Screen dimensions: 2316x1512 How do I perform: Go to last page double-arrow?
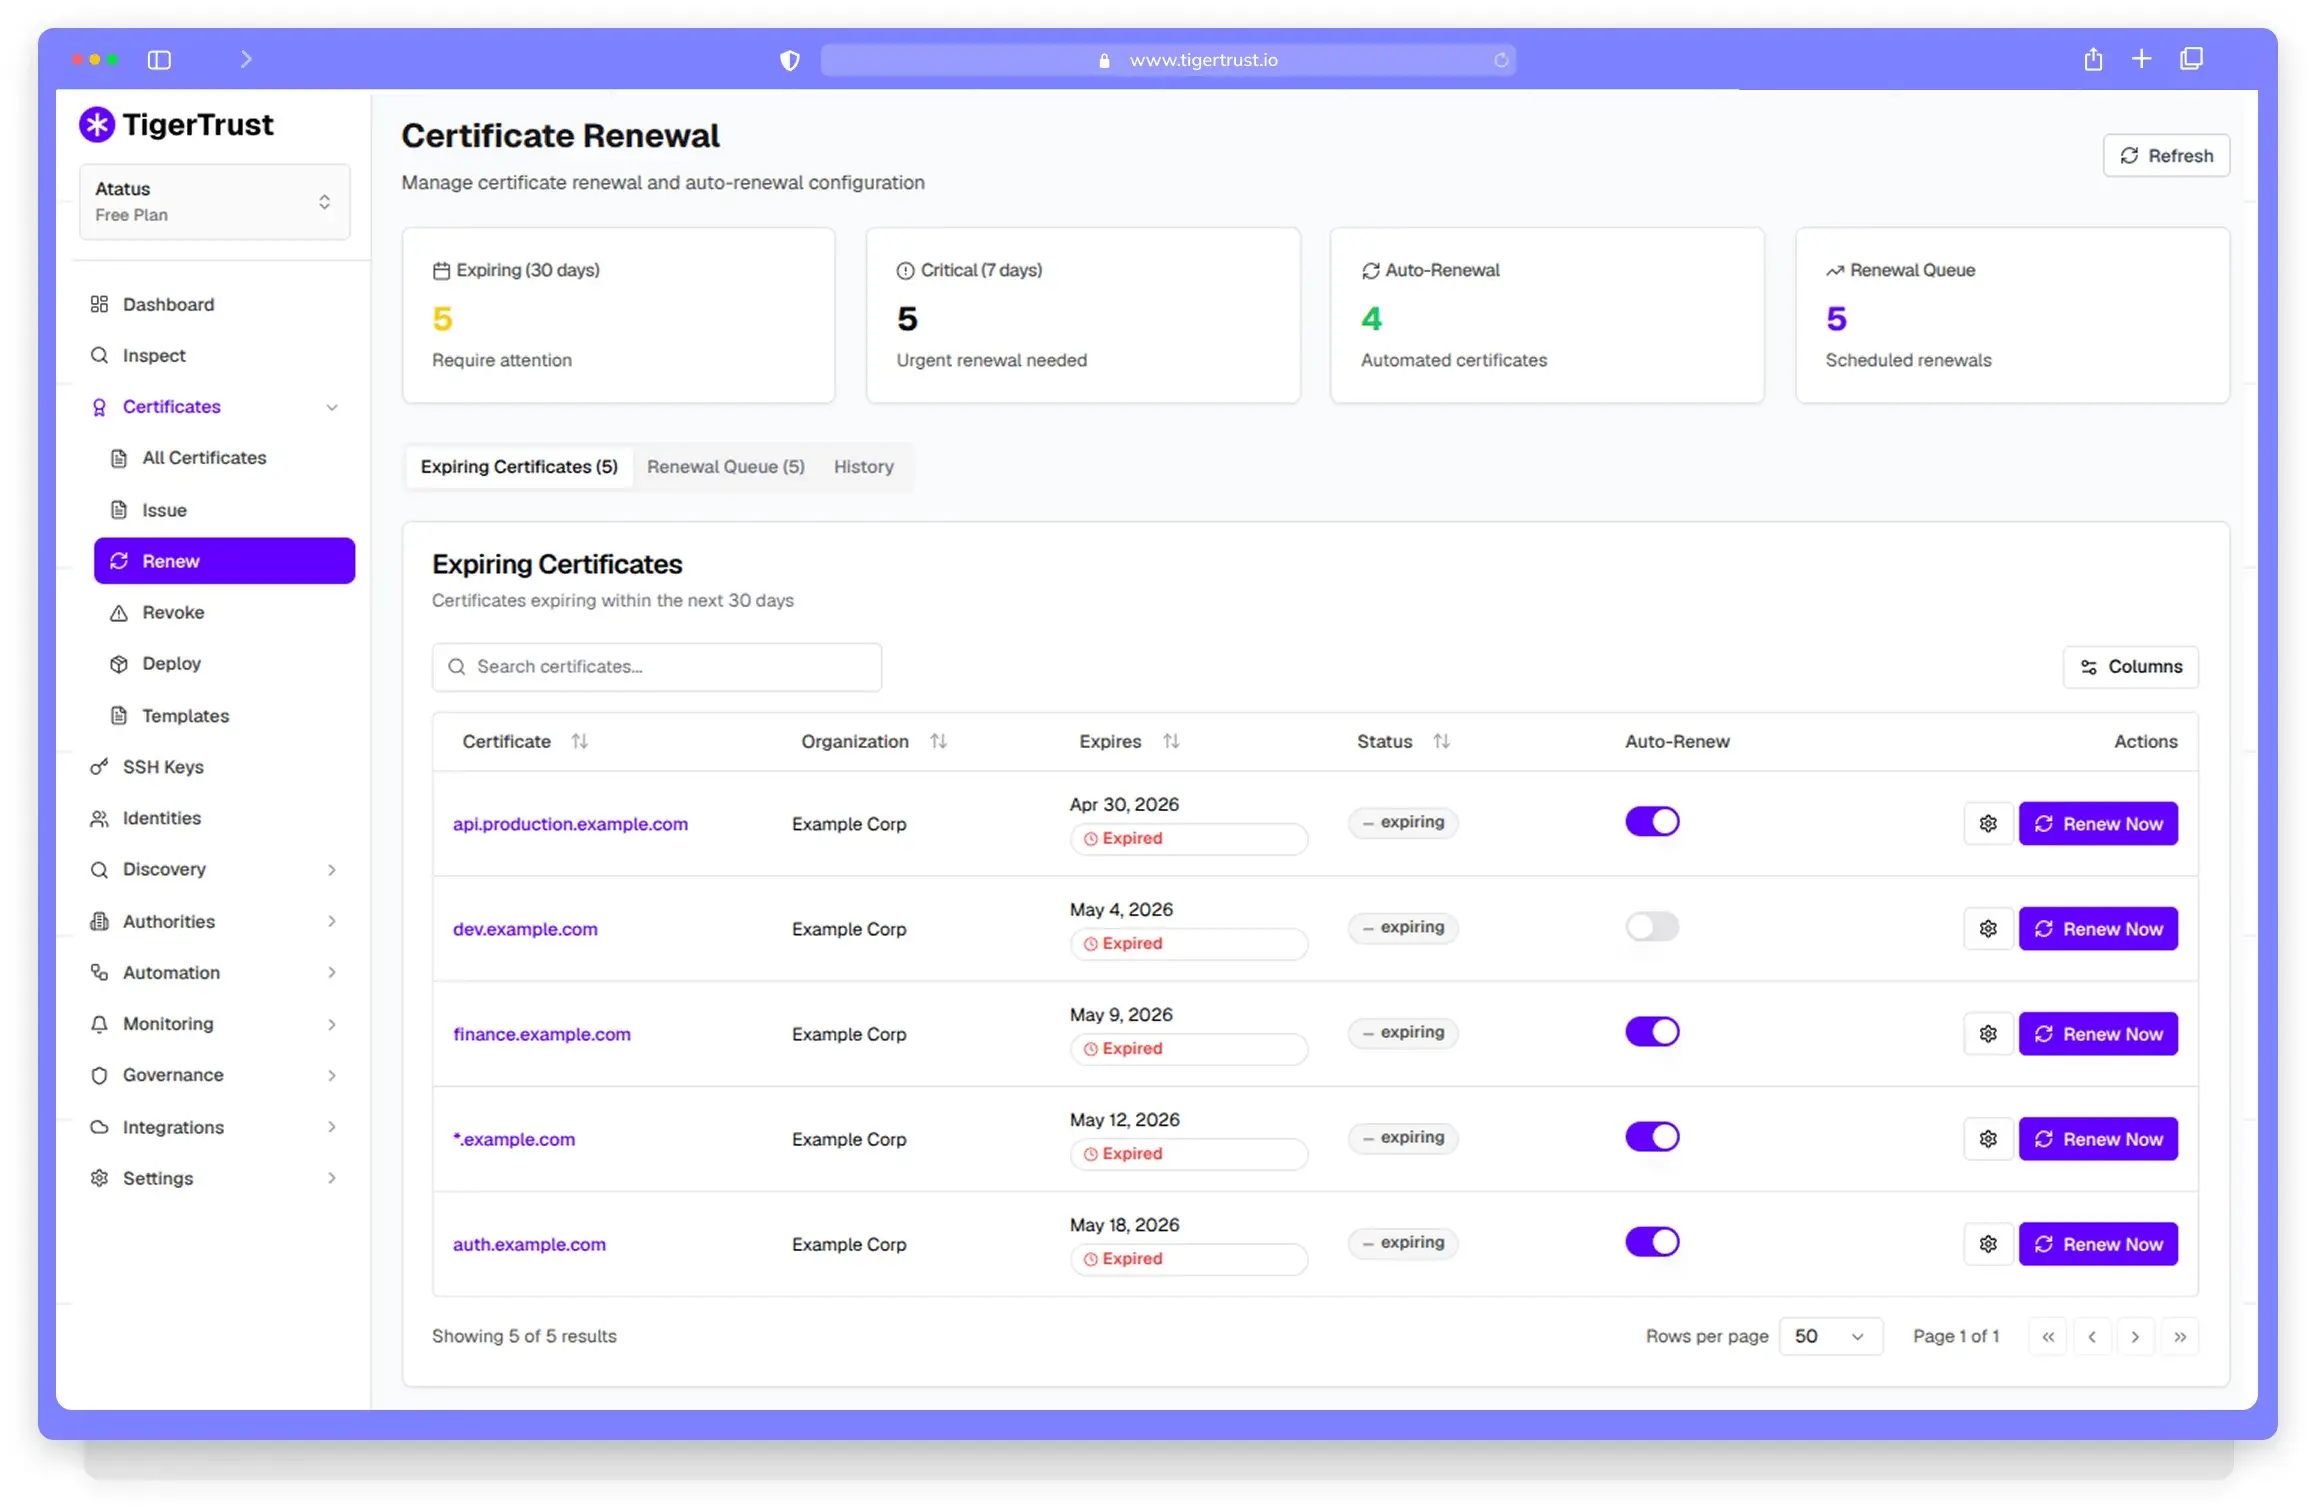pos(2180,1336)
